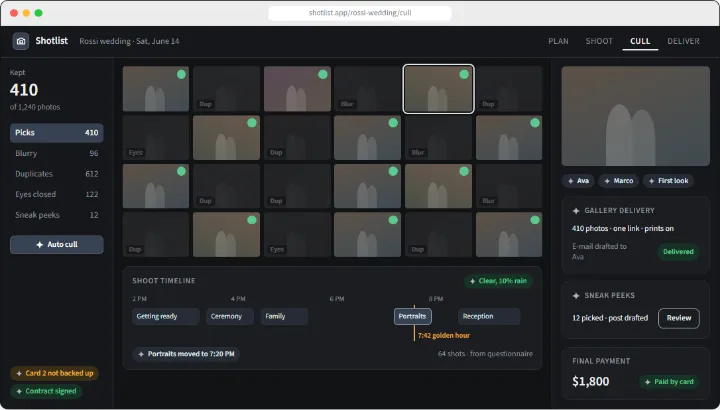Toggle the green pick dot on outlined thumbnail
Screen dimensions: 720x410
pos(464,74)
